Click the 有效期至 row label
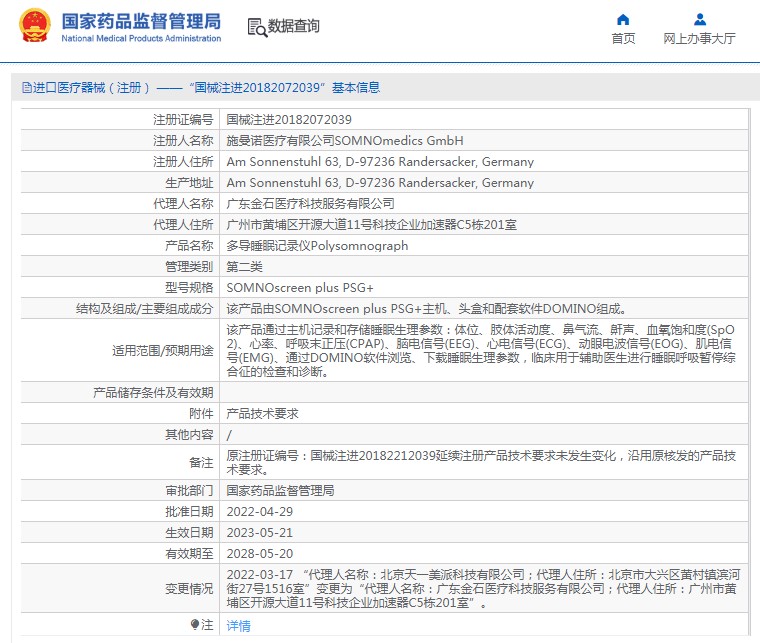 tap(189, 553)
